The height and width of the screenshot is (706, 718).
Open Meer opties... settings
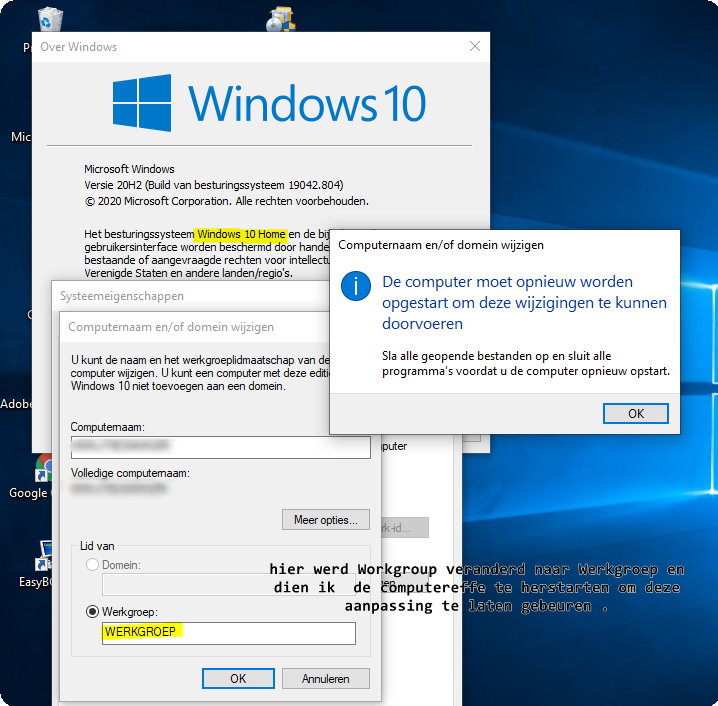[x=325, y=520]
